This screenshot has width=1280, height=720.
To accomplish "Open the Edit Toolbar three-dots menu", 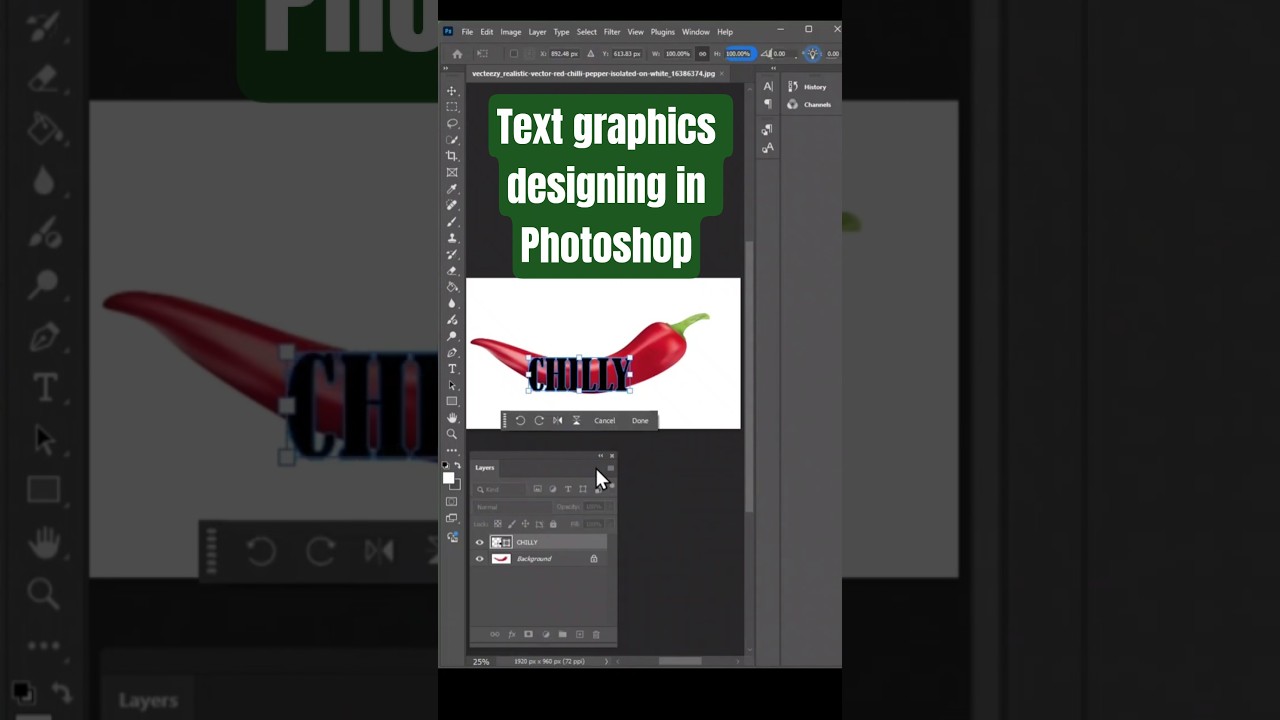I will (x=452, y=450).
